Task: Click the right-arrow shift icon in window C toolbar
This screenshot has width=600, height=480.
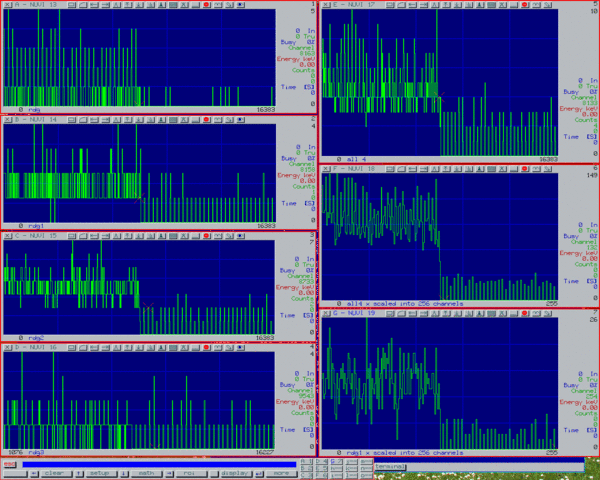Action: [x=105, y=236]
